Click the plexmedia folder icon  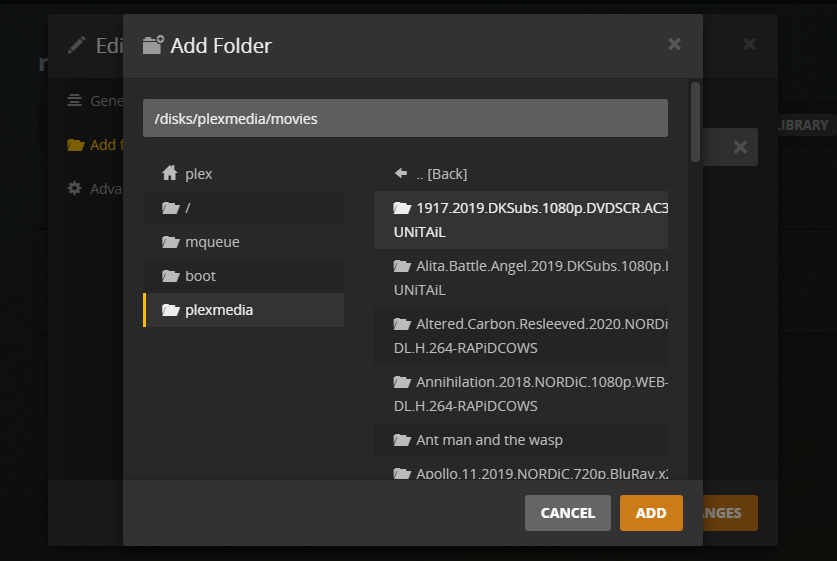(x=170, y=310)
